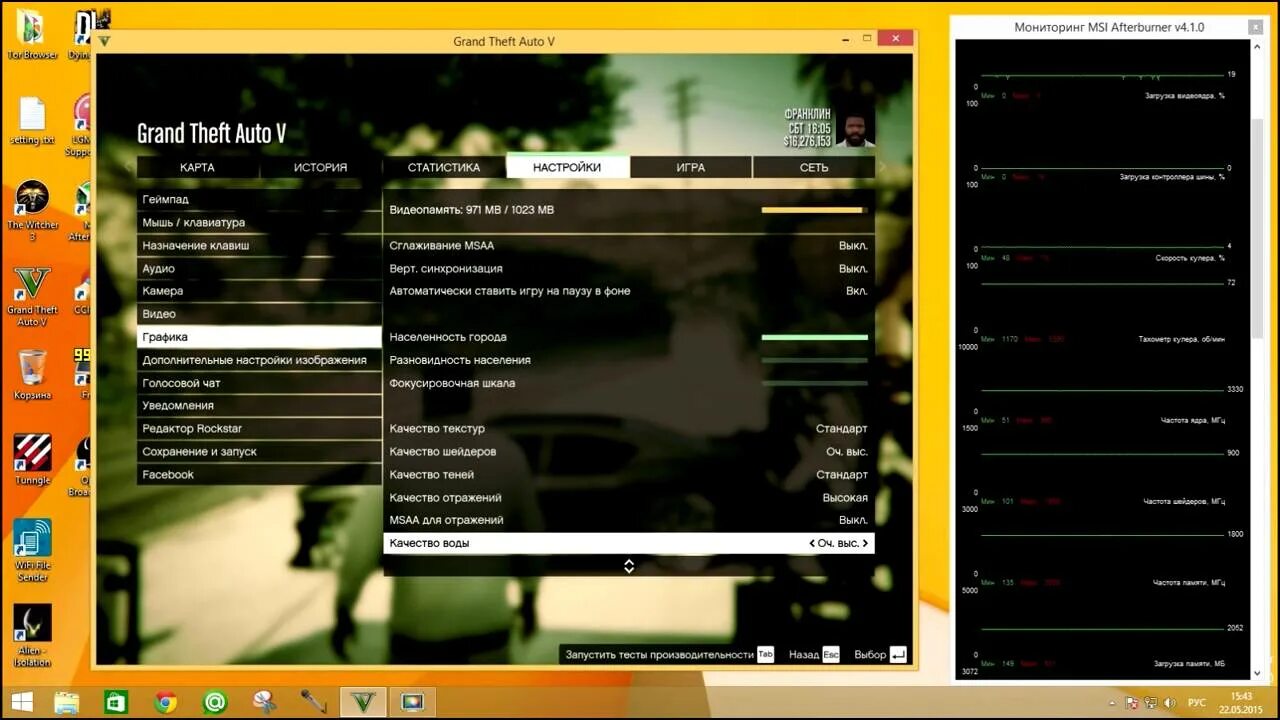Select the GTA V icon on the taskbar
The height and width of the screenshot is (720, 1280).
[x=362, y=701]
